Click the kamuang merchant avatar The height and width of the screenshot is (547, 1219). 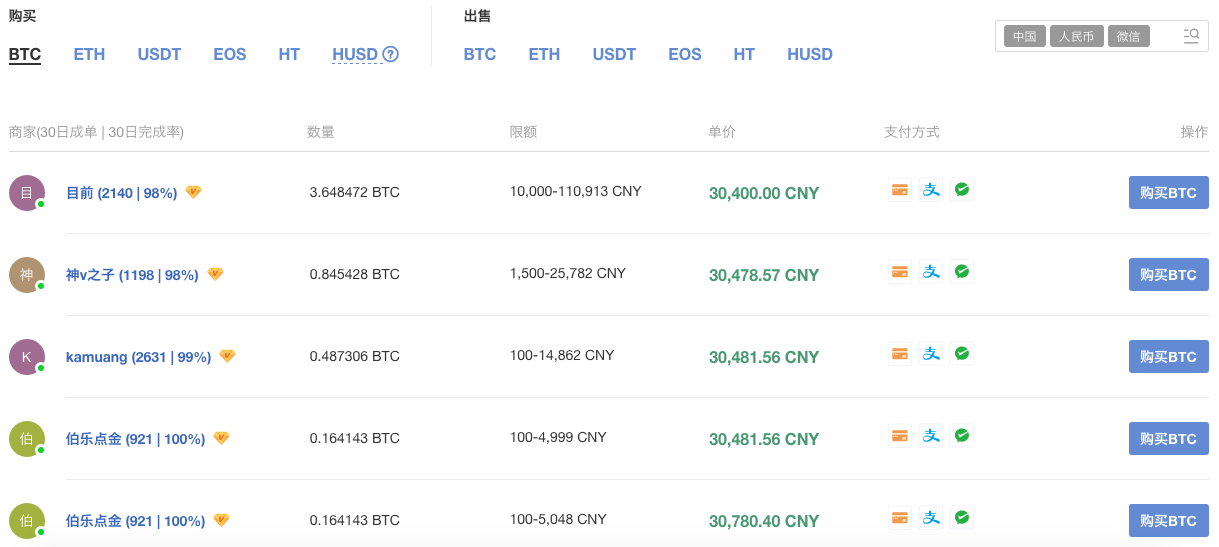coord(27,357)
